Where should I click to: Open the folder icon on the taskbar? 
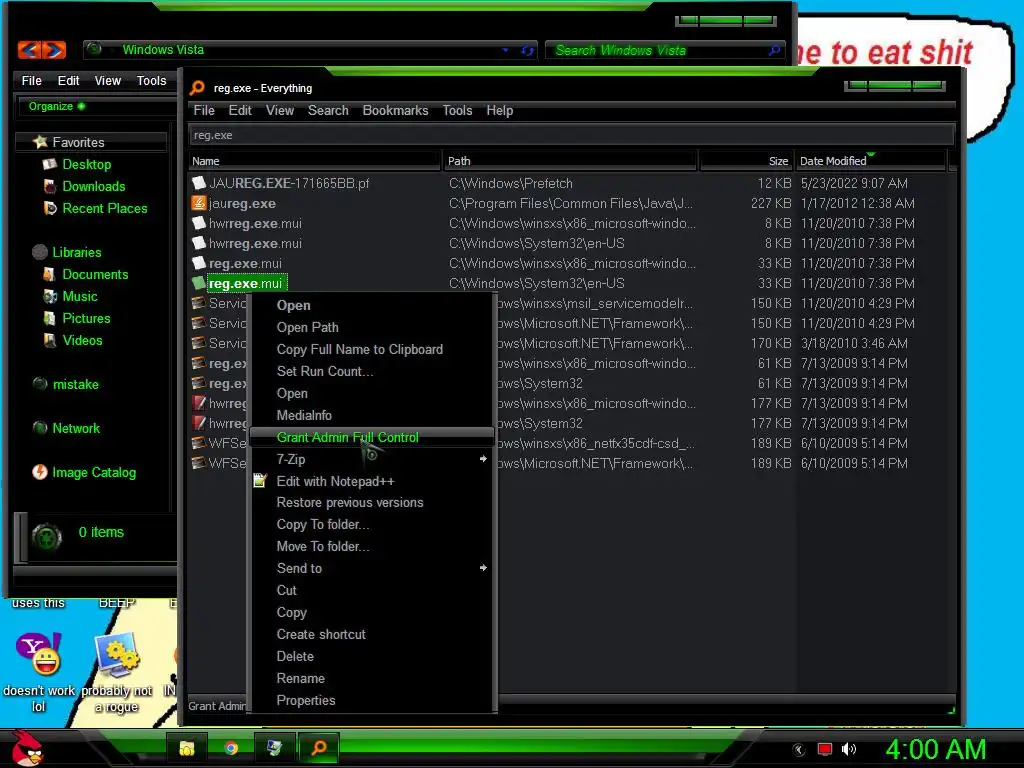(187, 748)
